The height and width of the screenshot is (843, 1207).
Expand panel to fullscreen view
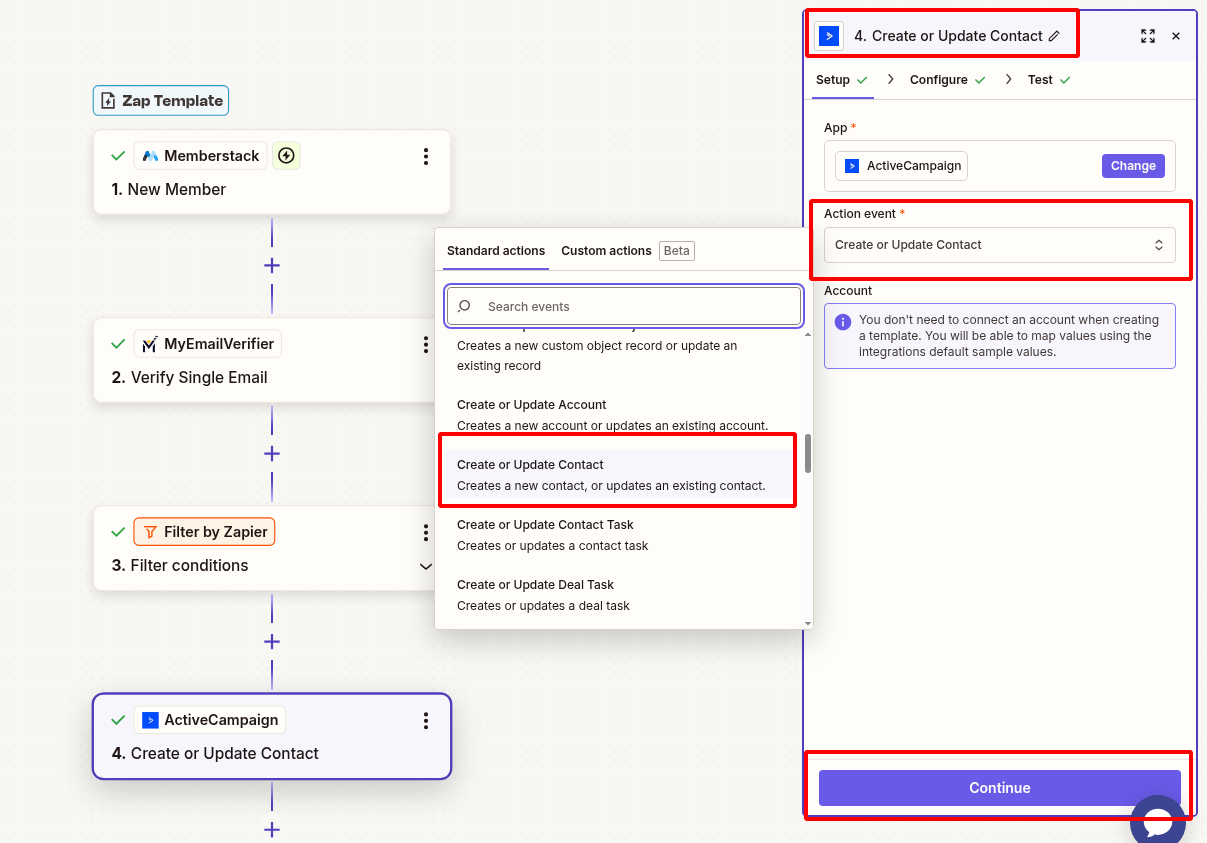click(x=1148, y=36)
